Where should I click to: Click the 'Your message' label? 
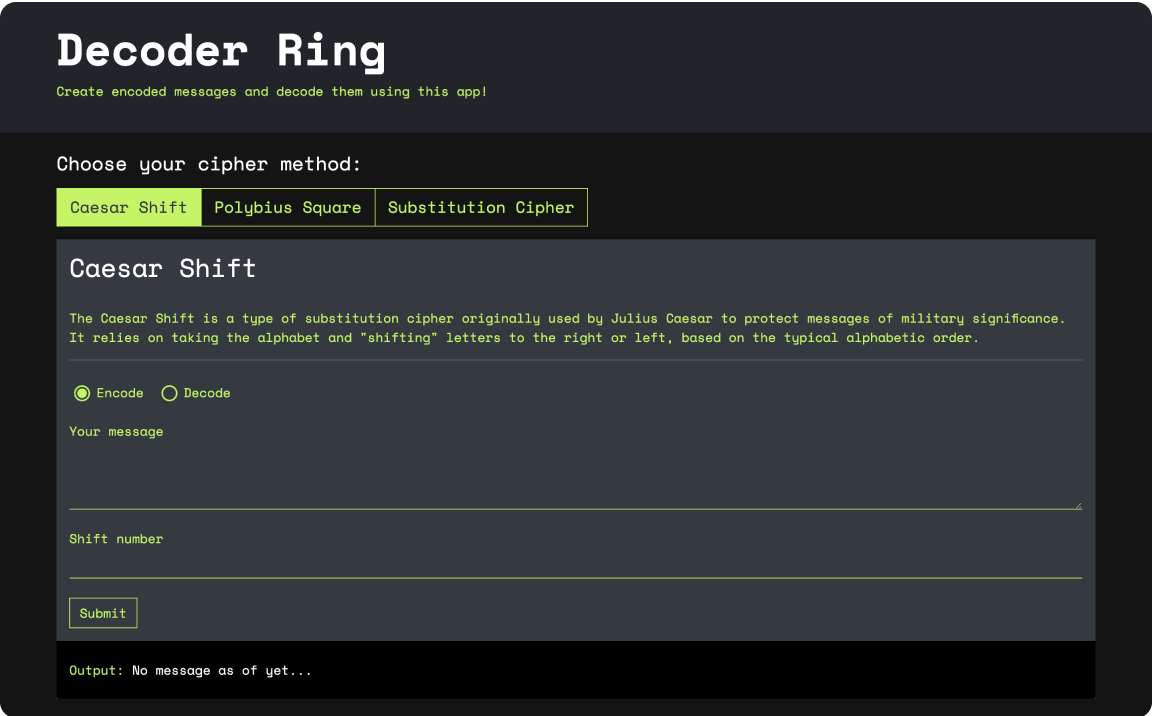pos(116,432)
